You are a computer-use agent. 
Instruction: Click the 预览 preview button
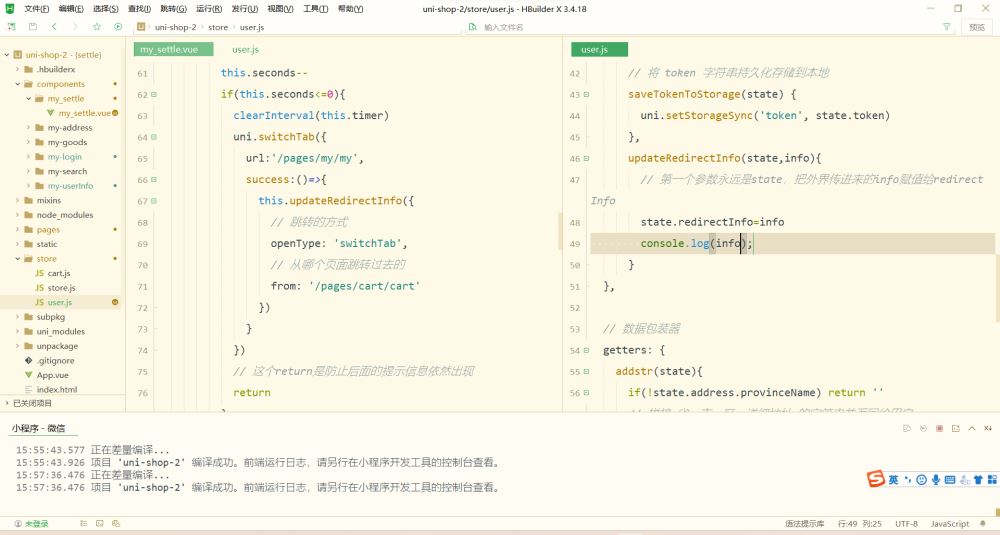[976, 27]
